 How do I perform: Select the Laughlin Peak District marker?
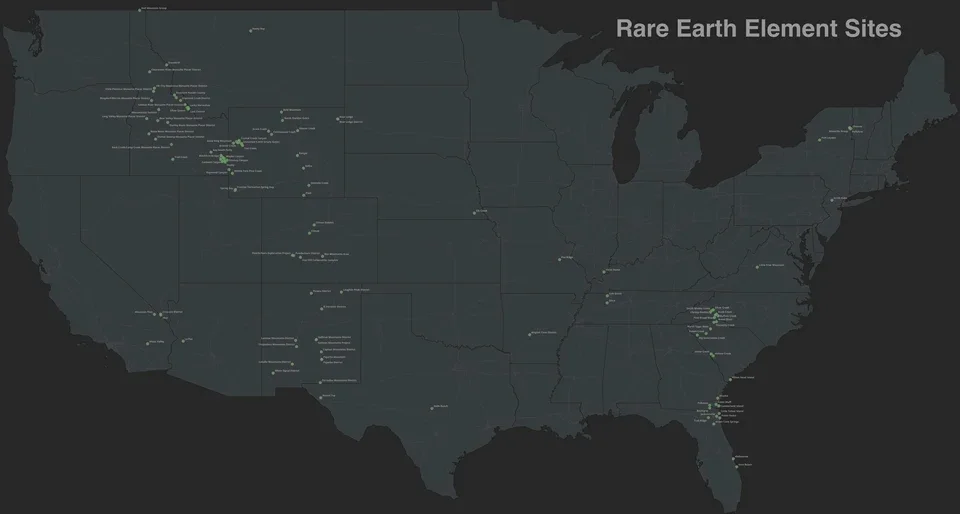click(342, 292)
